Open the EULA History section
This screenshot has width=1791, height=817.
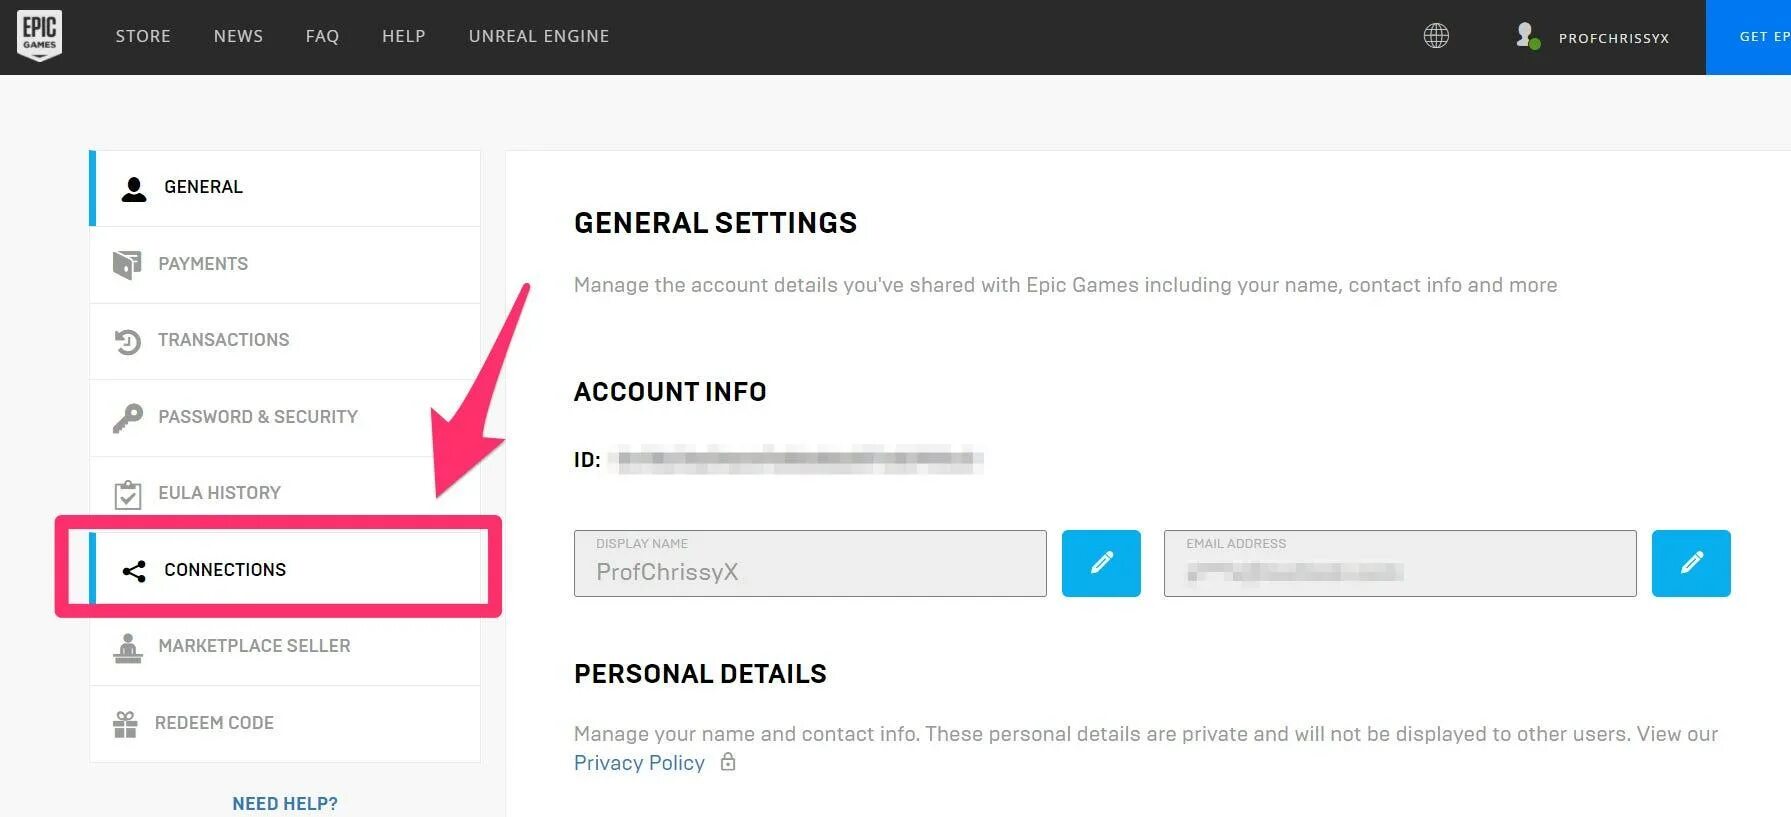click(x=219, y=493)
